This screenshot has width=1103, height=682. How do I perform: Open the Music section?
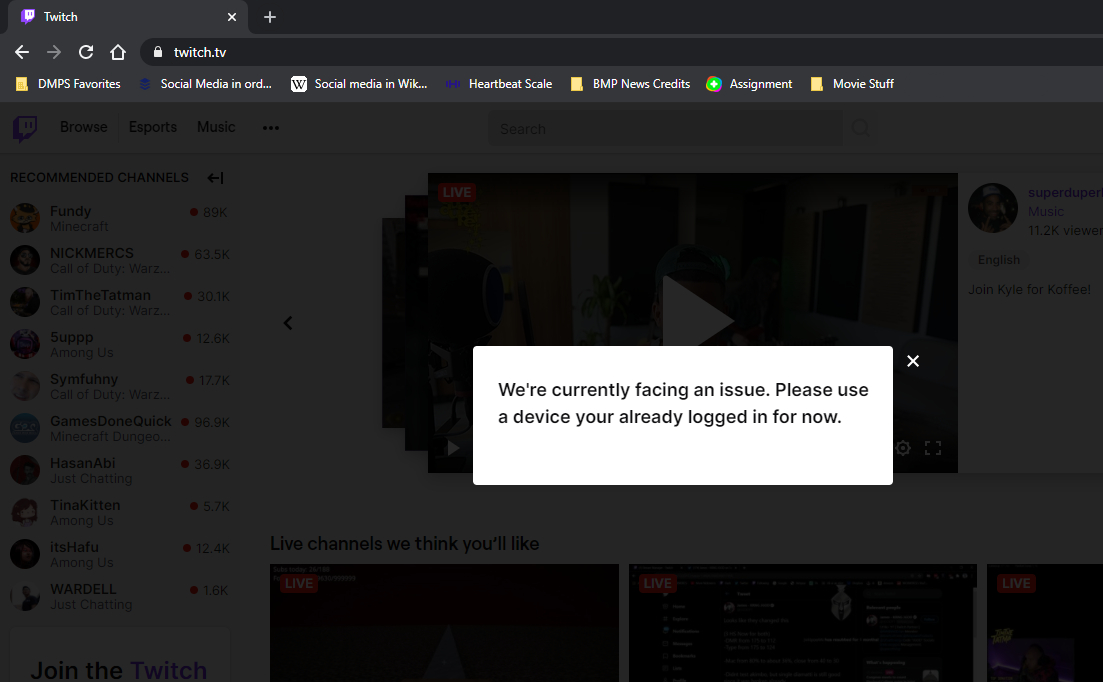pos(216,127)
